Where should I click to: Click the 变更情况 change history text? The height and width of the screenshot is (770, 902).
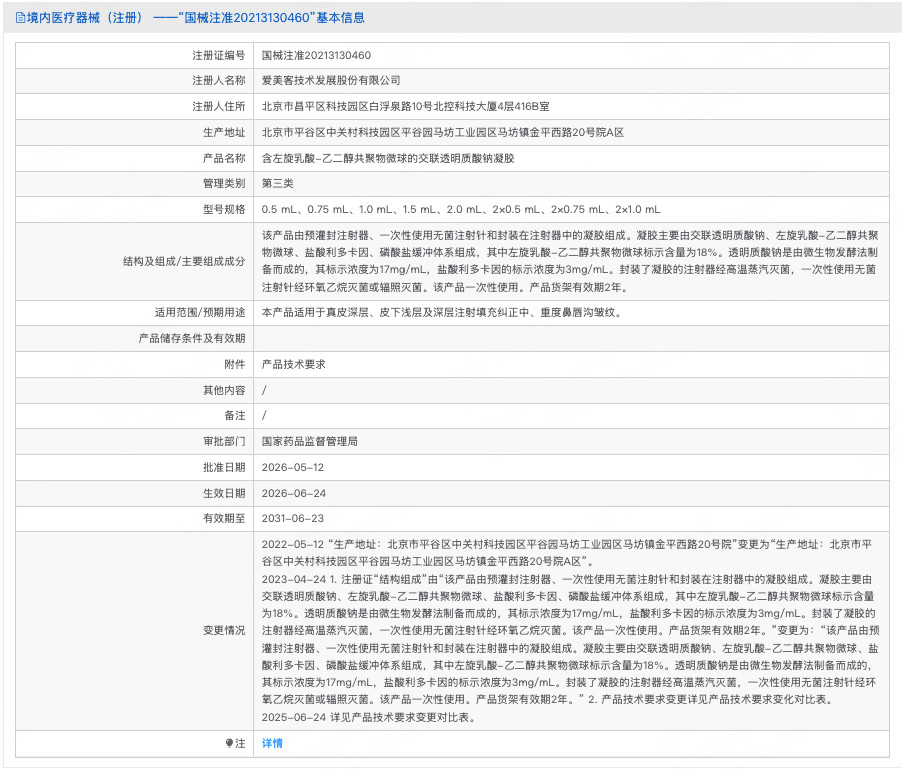[x=570, y=631]
